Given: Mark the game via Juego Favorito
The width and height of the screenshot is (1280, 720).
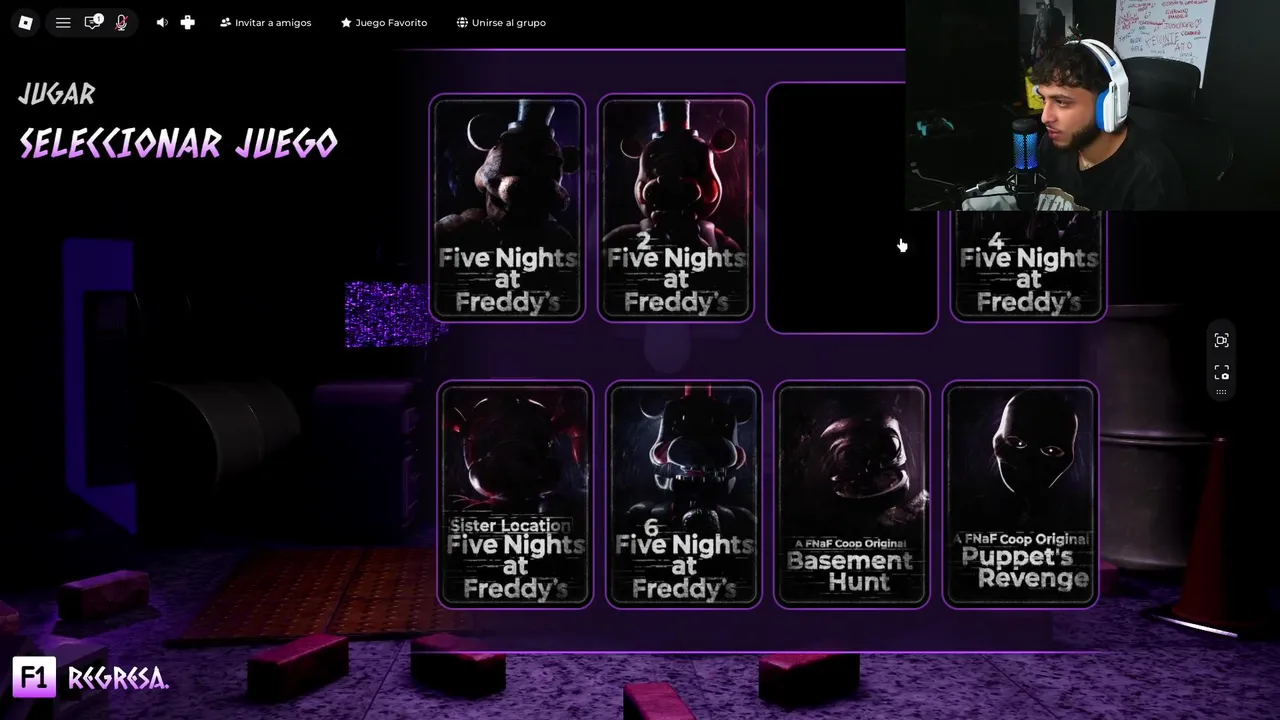Looking at the screenshot, I should (384, 22).
